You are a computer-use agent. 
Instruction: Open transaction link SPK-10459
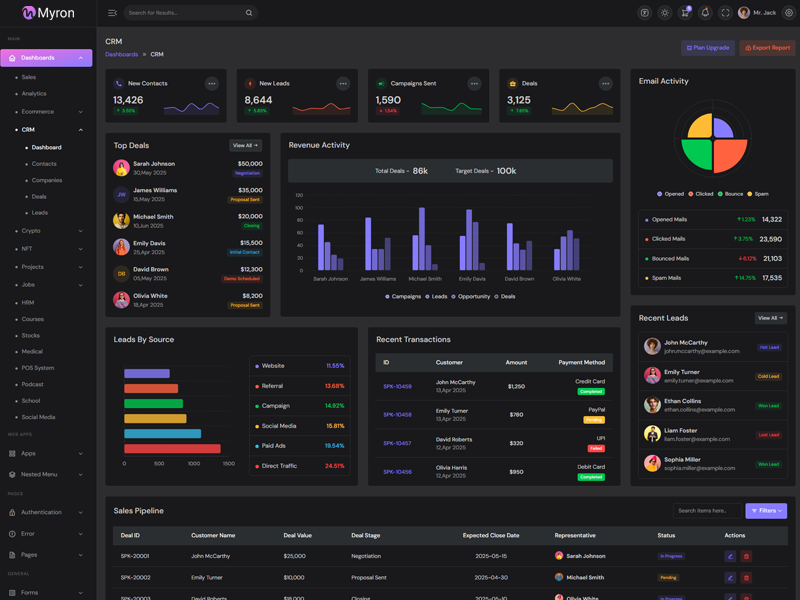tap(397, 386)
